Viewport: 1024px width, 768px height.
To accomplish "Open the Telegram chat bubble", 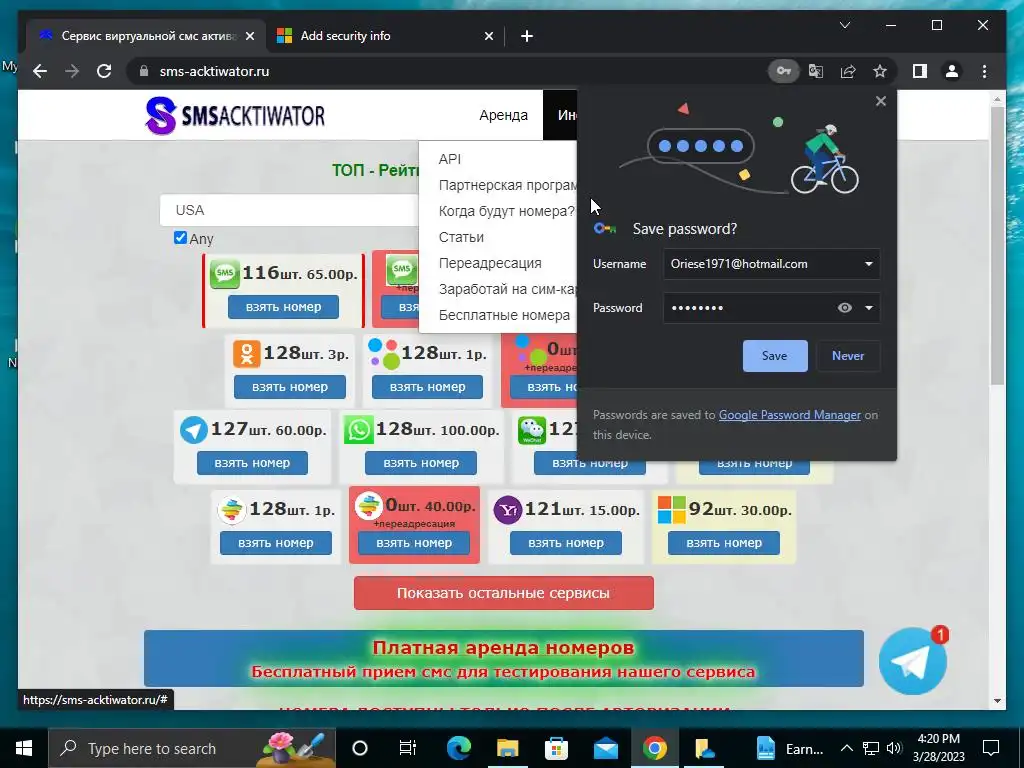I will [x=913, y=661].
